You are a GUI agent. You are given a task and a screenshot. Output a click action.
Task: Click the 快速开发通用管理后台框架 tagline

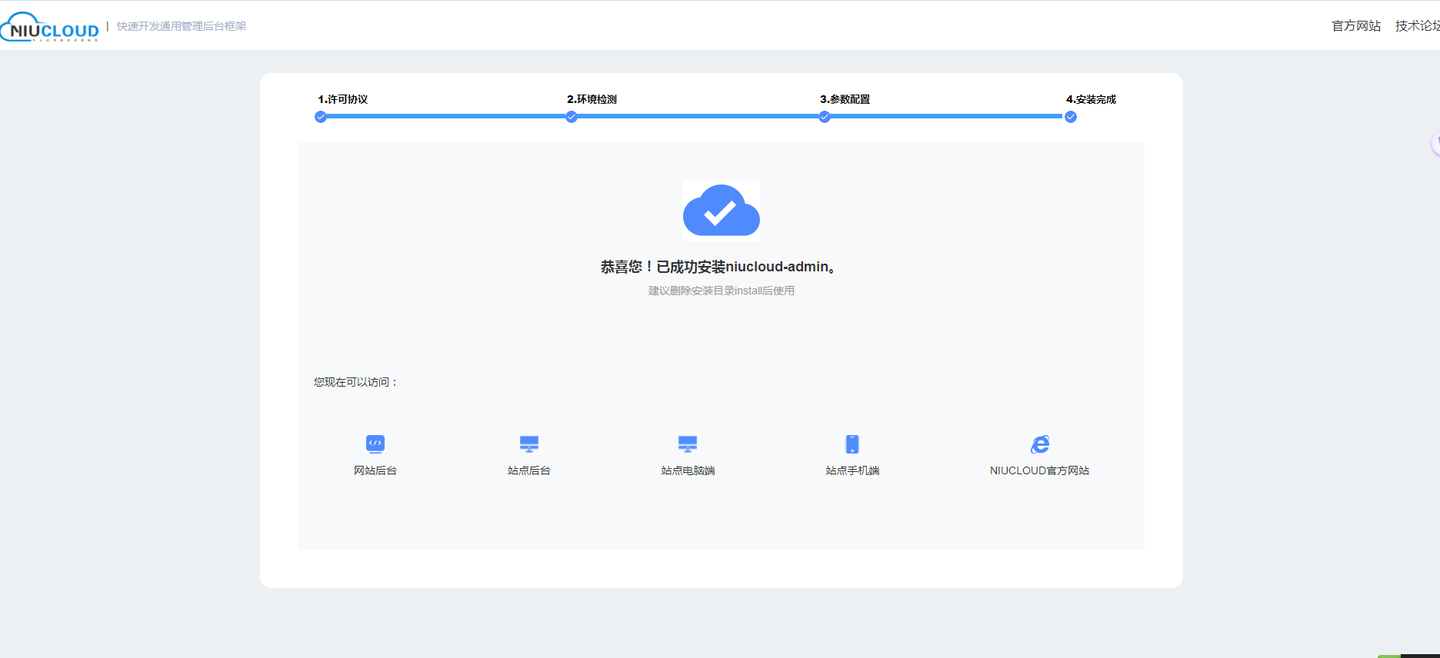pos(181,26)
